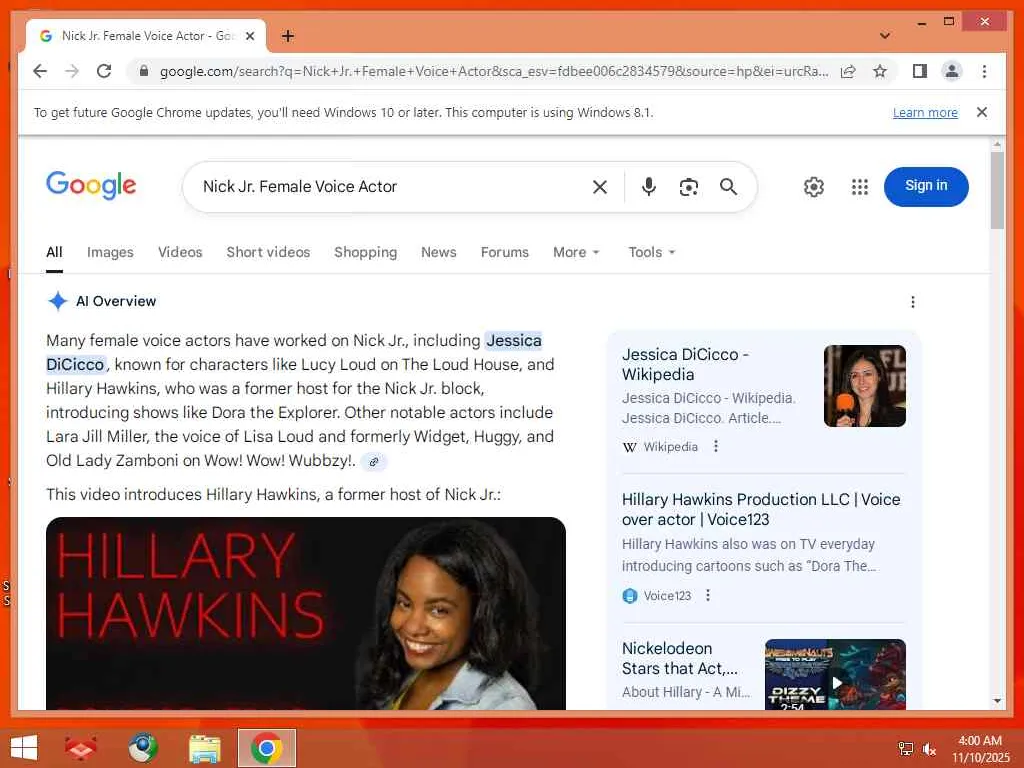Reload the current page

click(x=104, y=71)
